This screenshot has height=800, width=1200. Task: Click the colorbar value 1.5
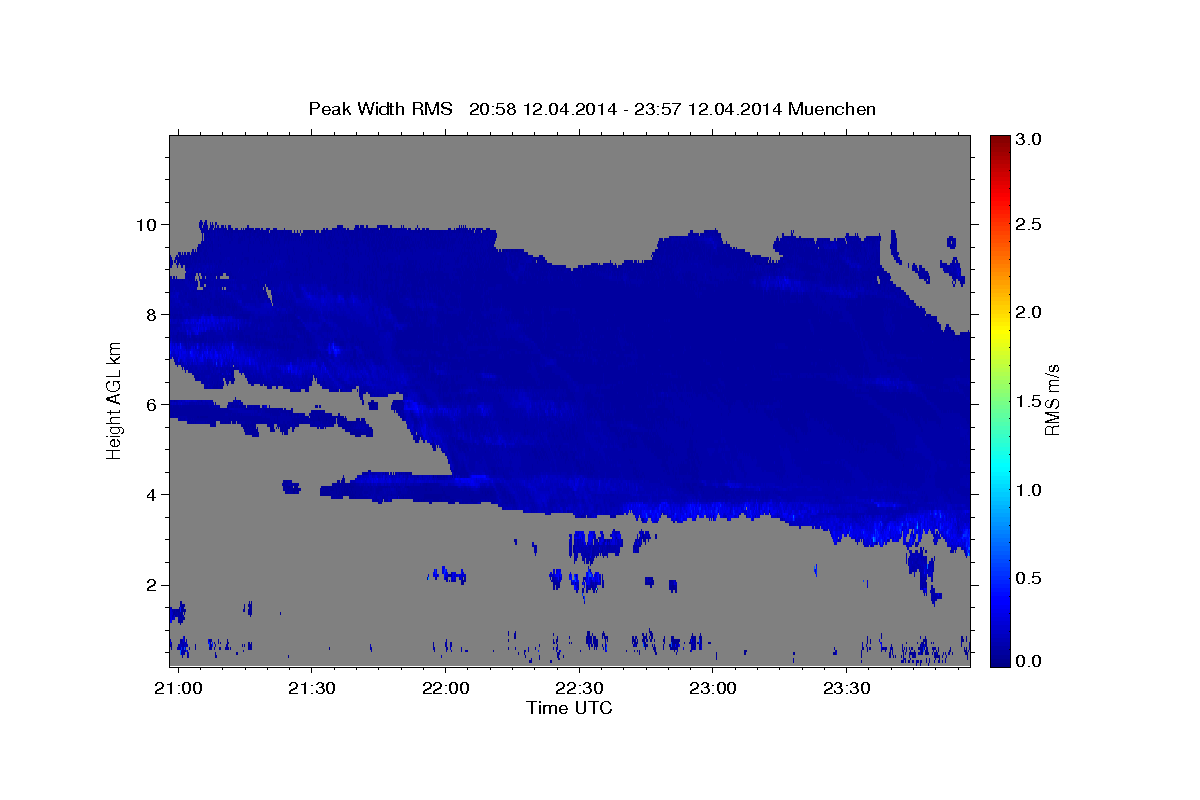pos(1030,401)
